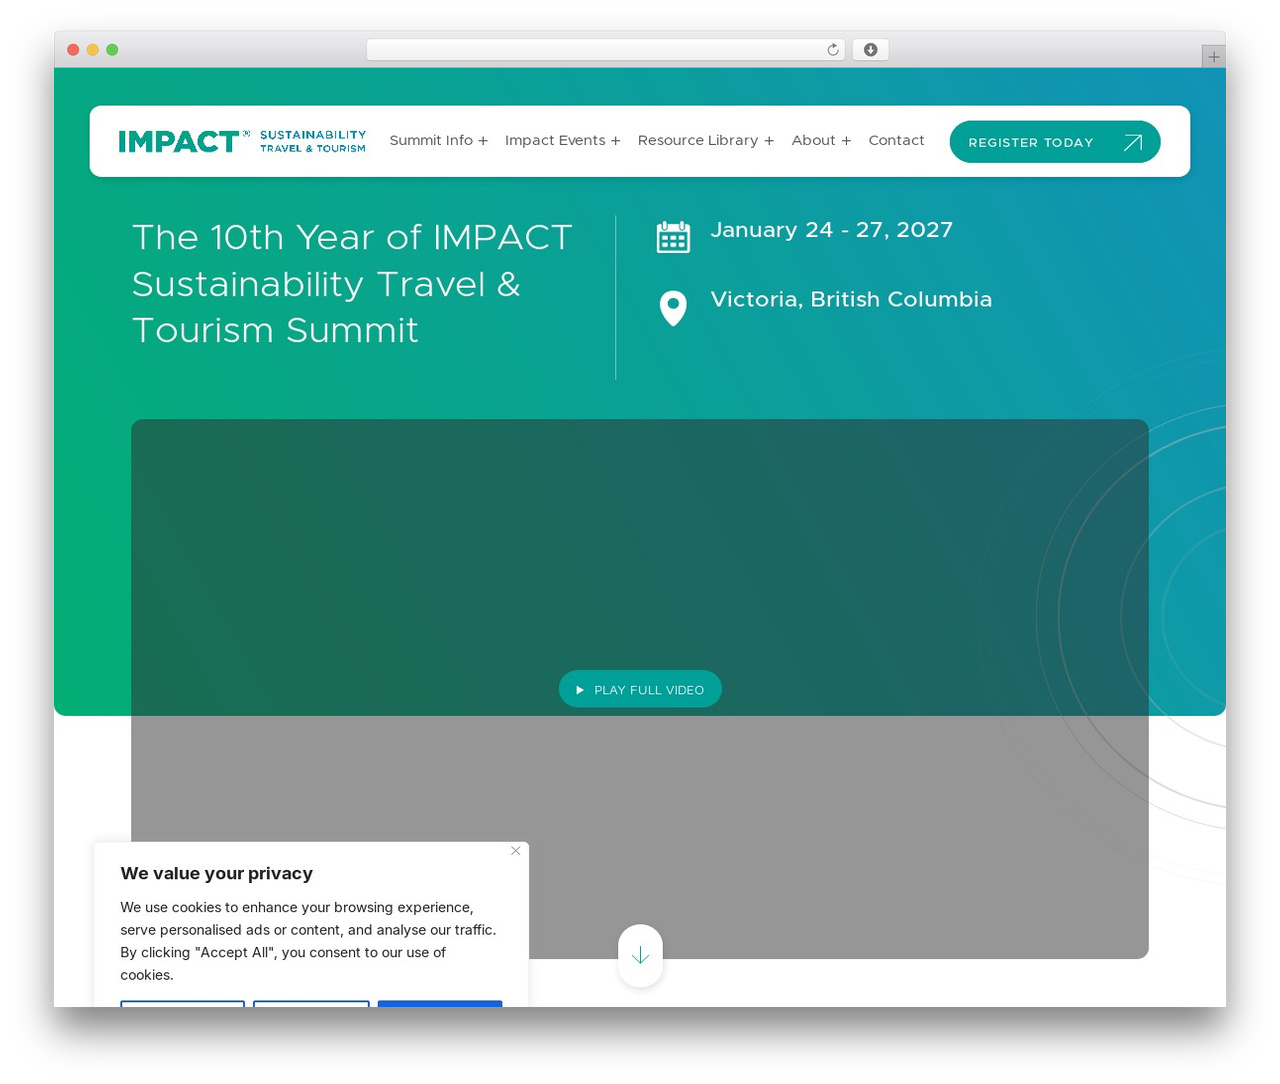Click the macOS green fullscreen window button
The height and width of the screenshot is (1084, 1280).
point(112,50)
